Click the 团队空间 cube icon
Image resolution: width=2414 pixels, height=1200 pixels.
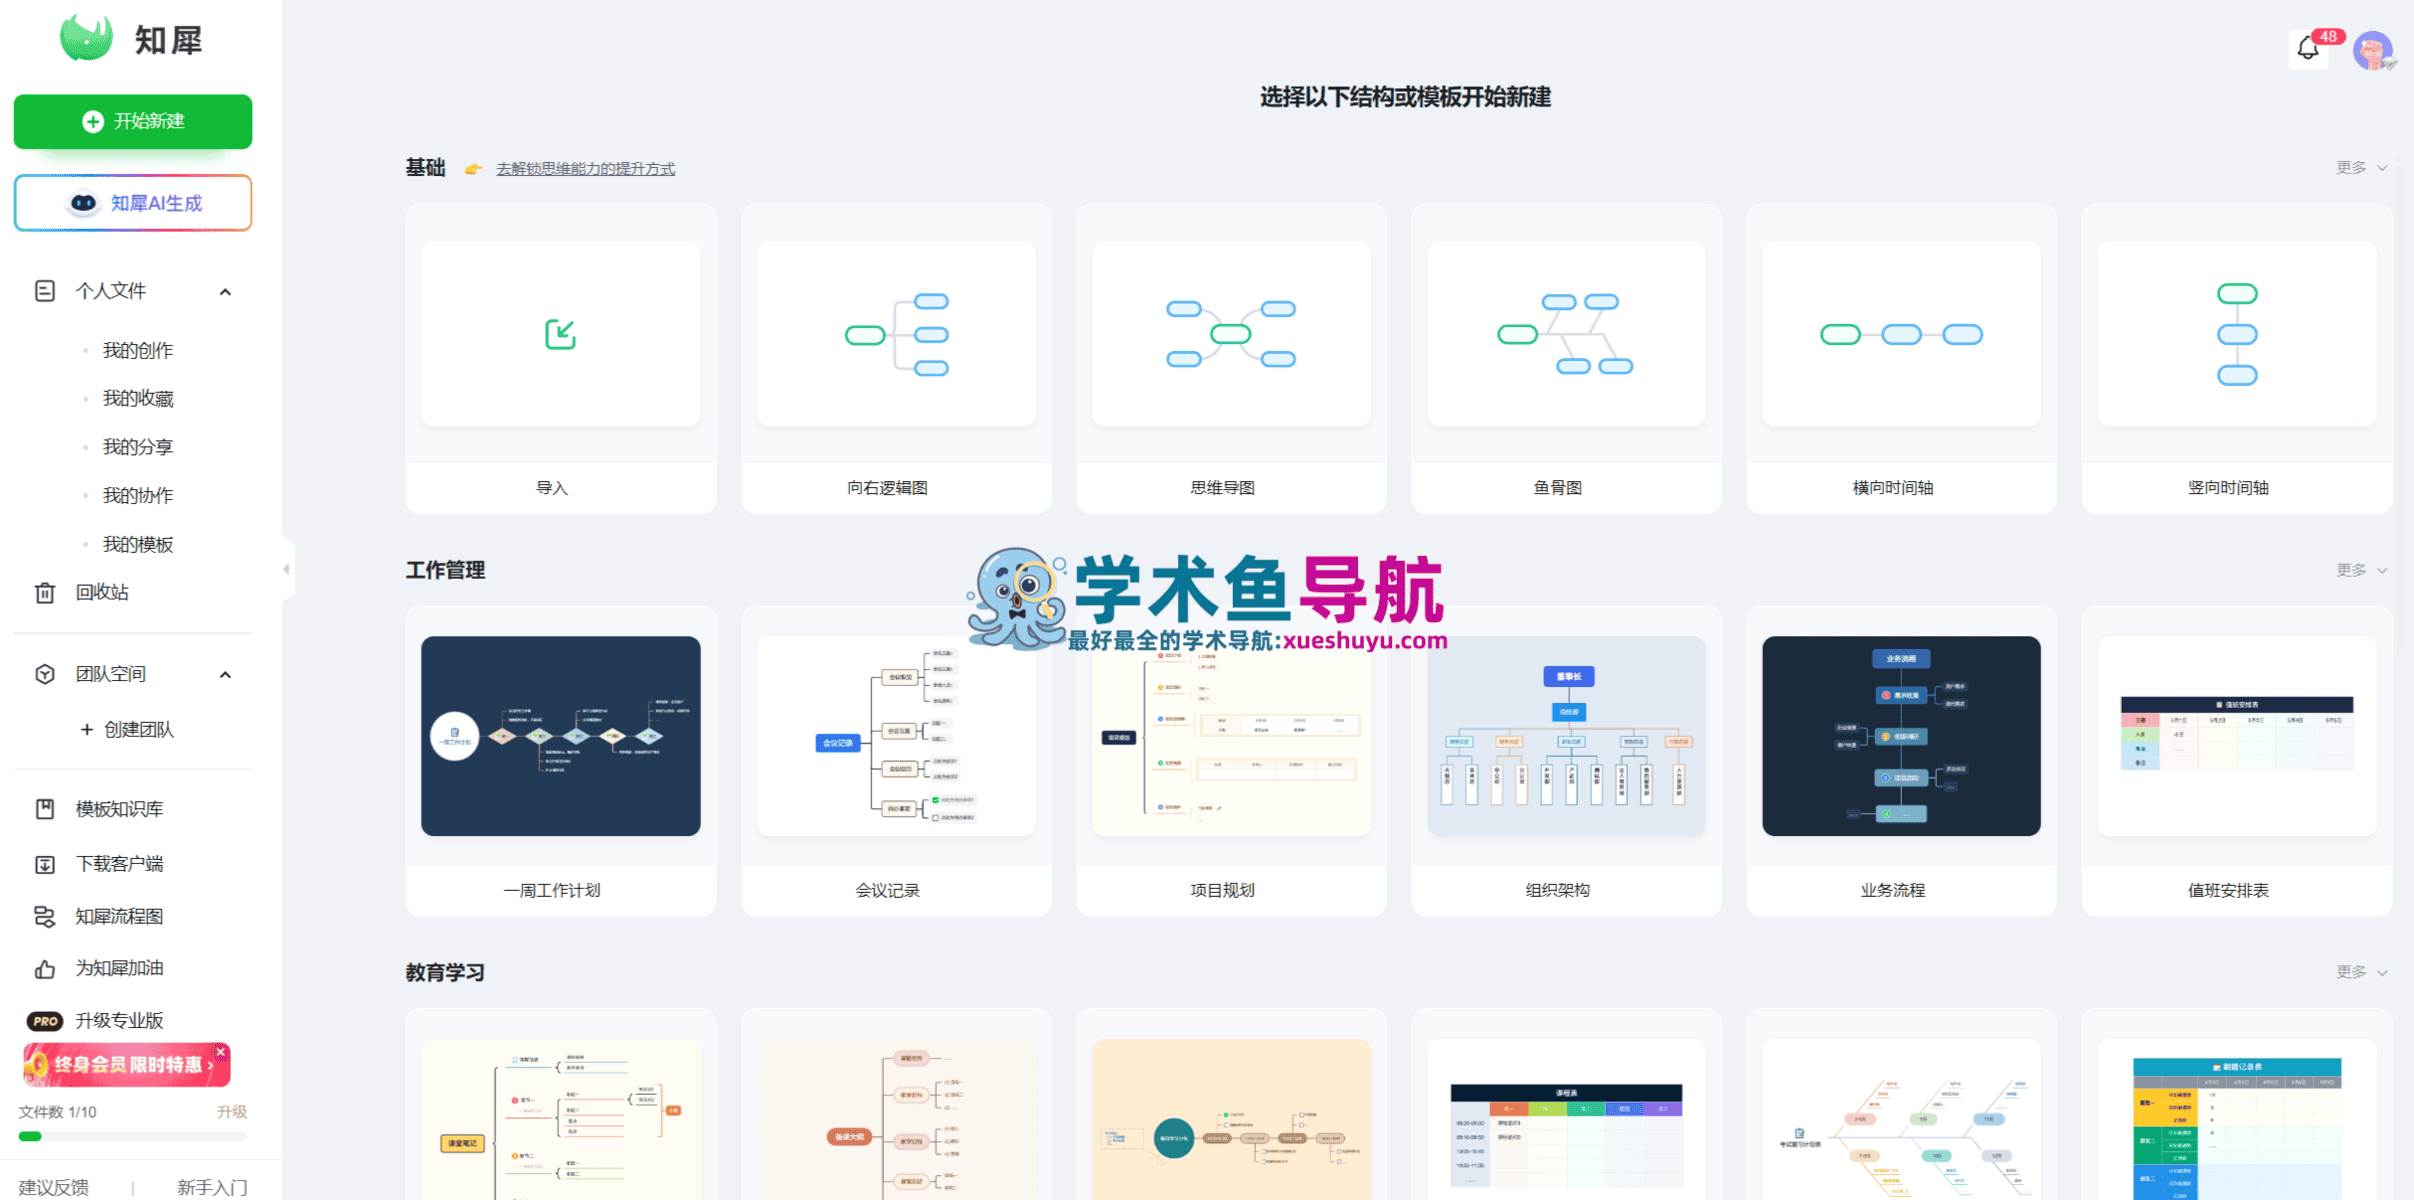click(x=45, y=674)
